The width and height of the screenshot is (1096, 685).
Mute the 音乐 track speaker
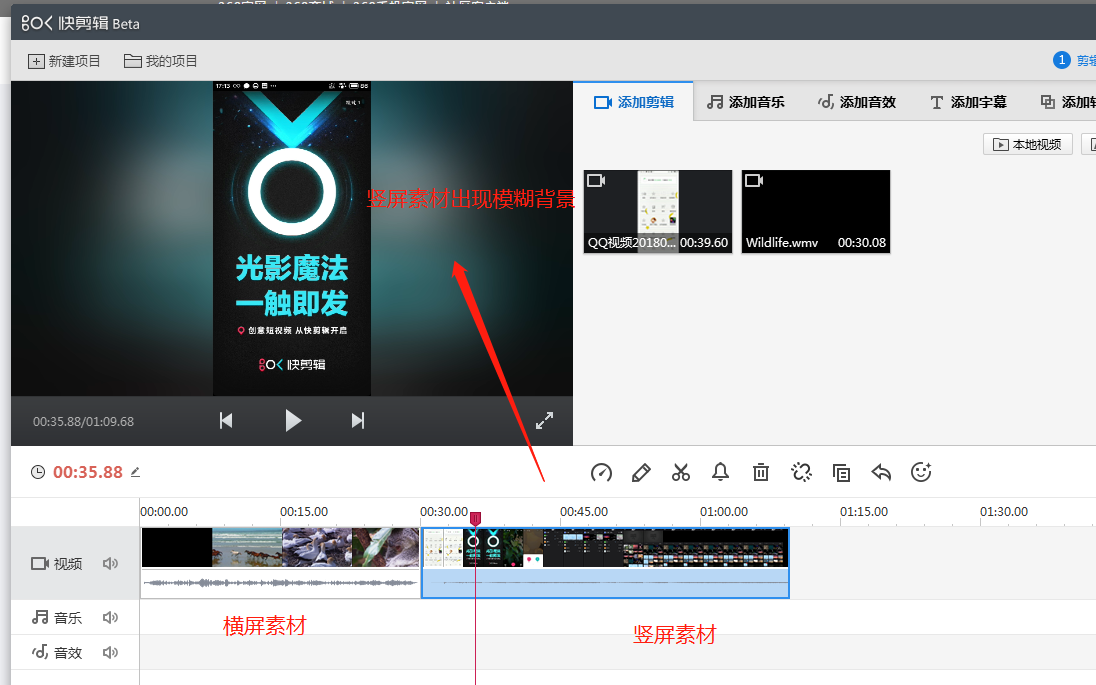pos(110,618)
